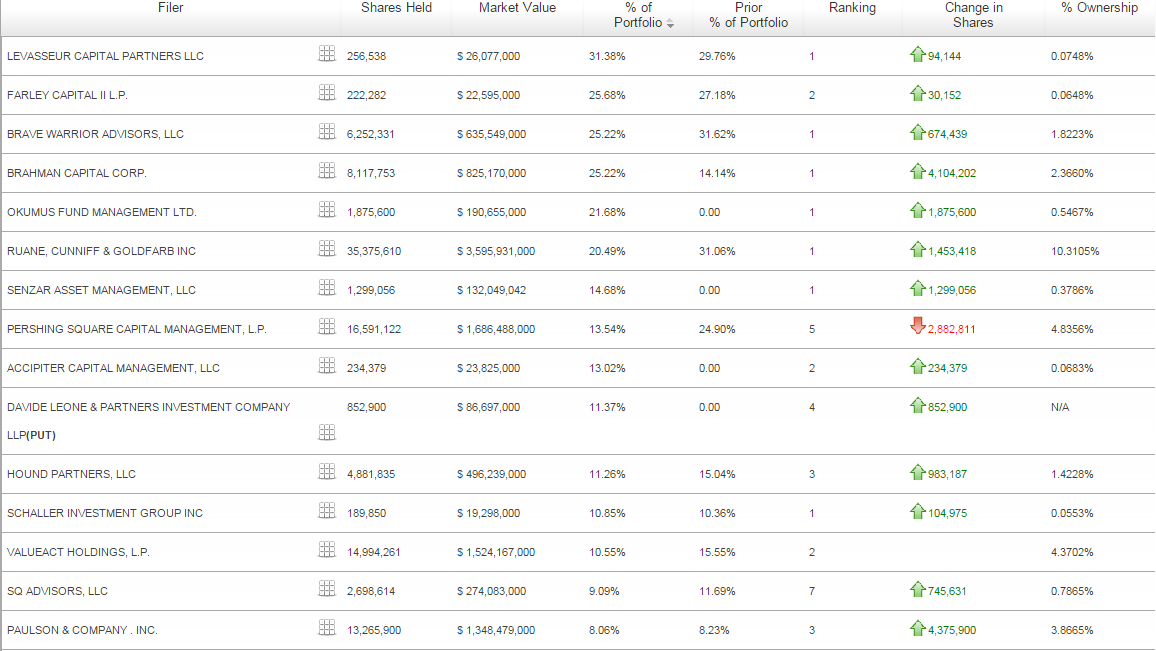Click green up arrow next to 94,144
The width and height of the screenshot is (1156, 651).
pos(917,54)
